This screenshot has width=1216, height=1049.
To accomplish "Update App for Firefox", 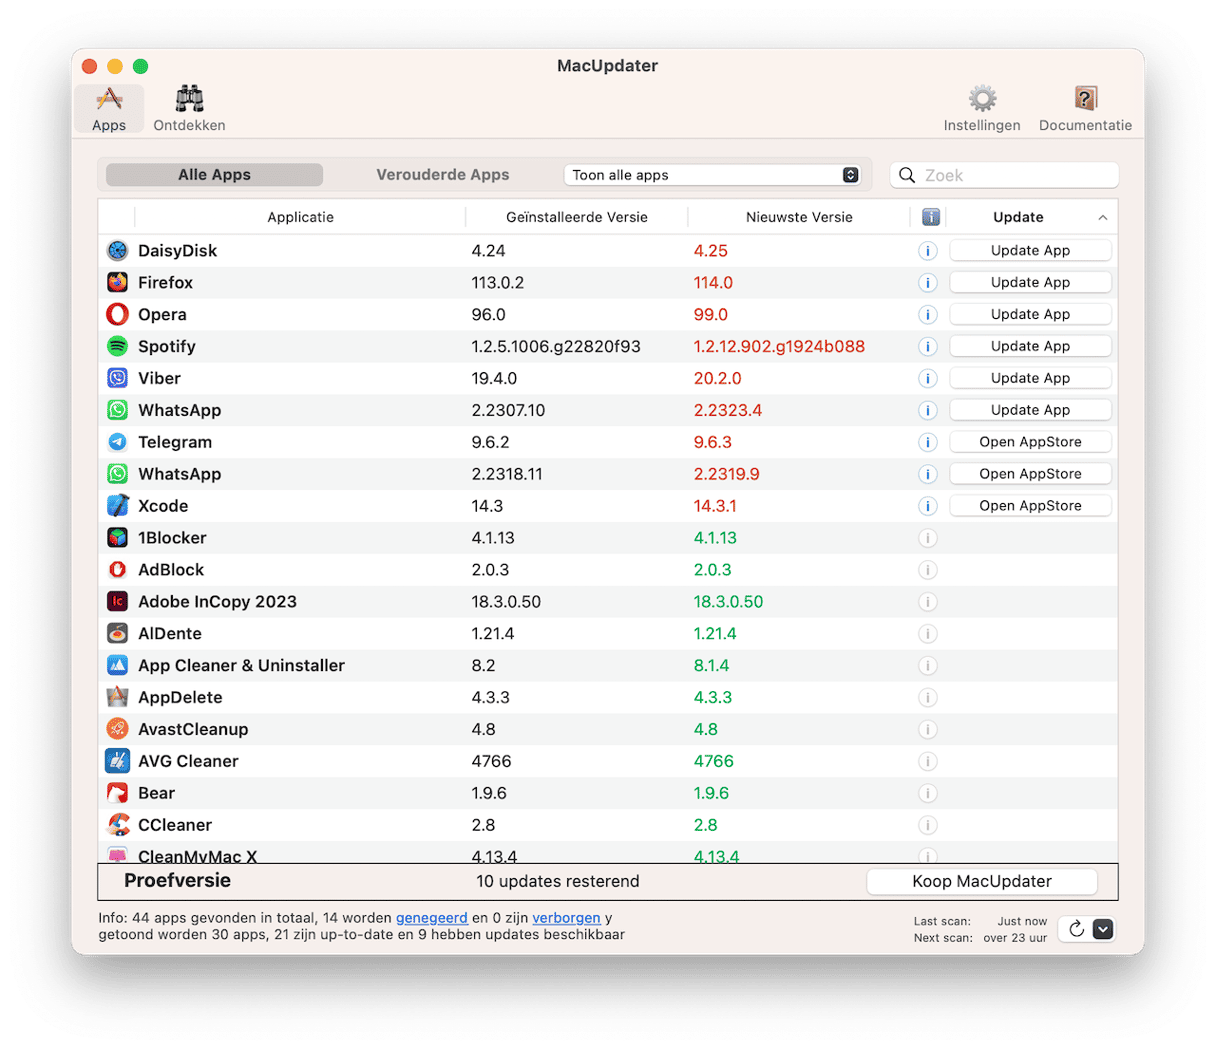I will click(x=1030, y=283).
